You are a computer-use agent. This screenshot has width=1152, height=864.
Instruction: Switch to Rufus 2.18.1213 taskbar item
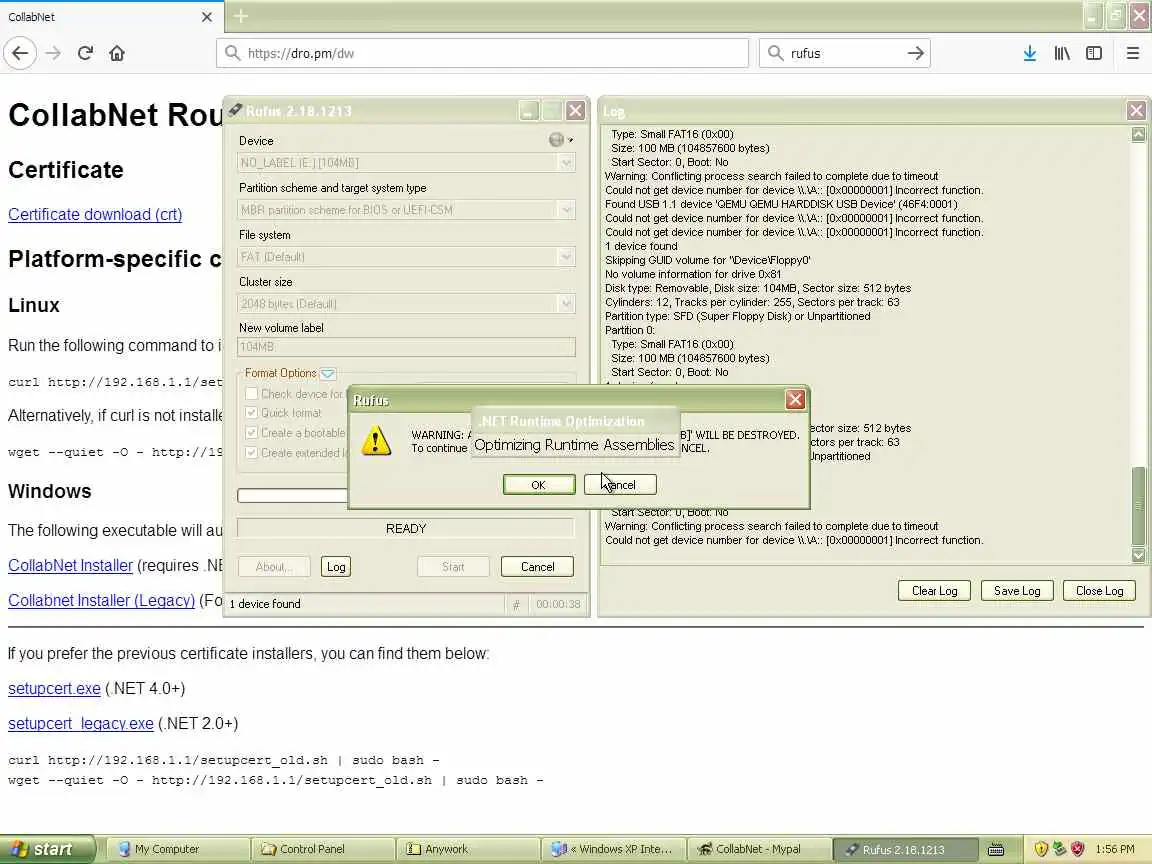pyautogui.click(x=904, y=849)
